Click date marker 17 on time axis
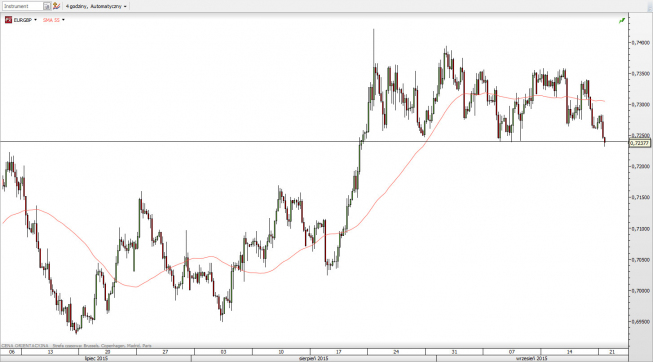The width and height of the screenshot is (653, 362). 339,352
